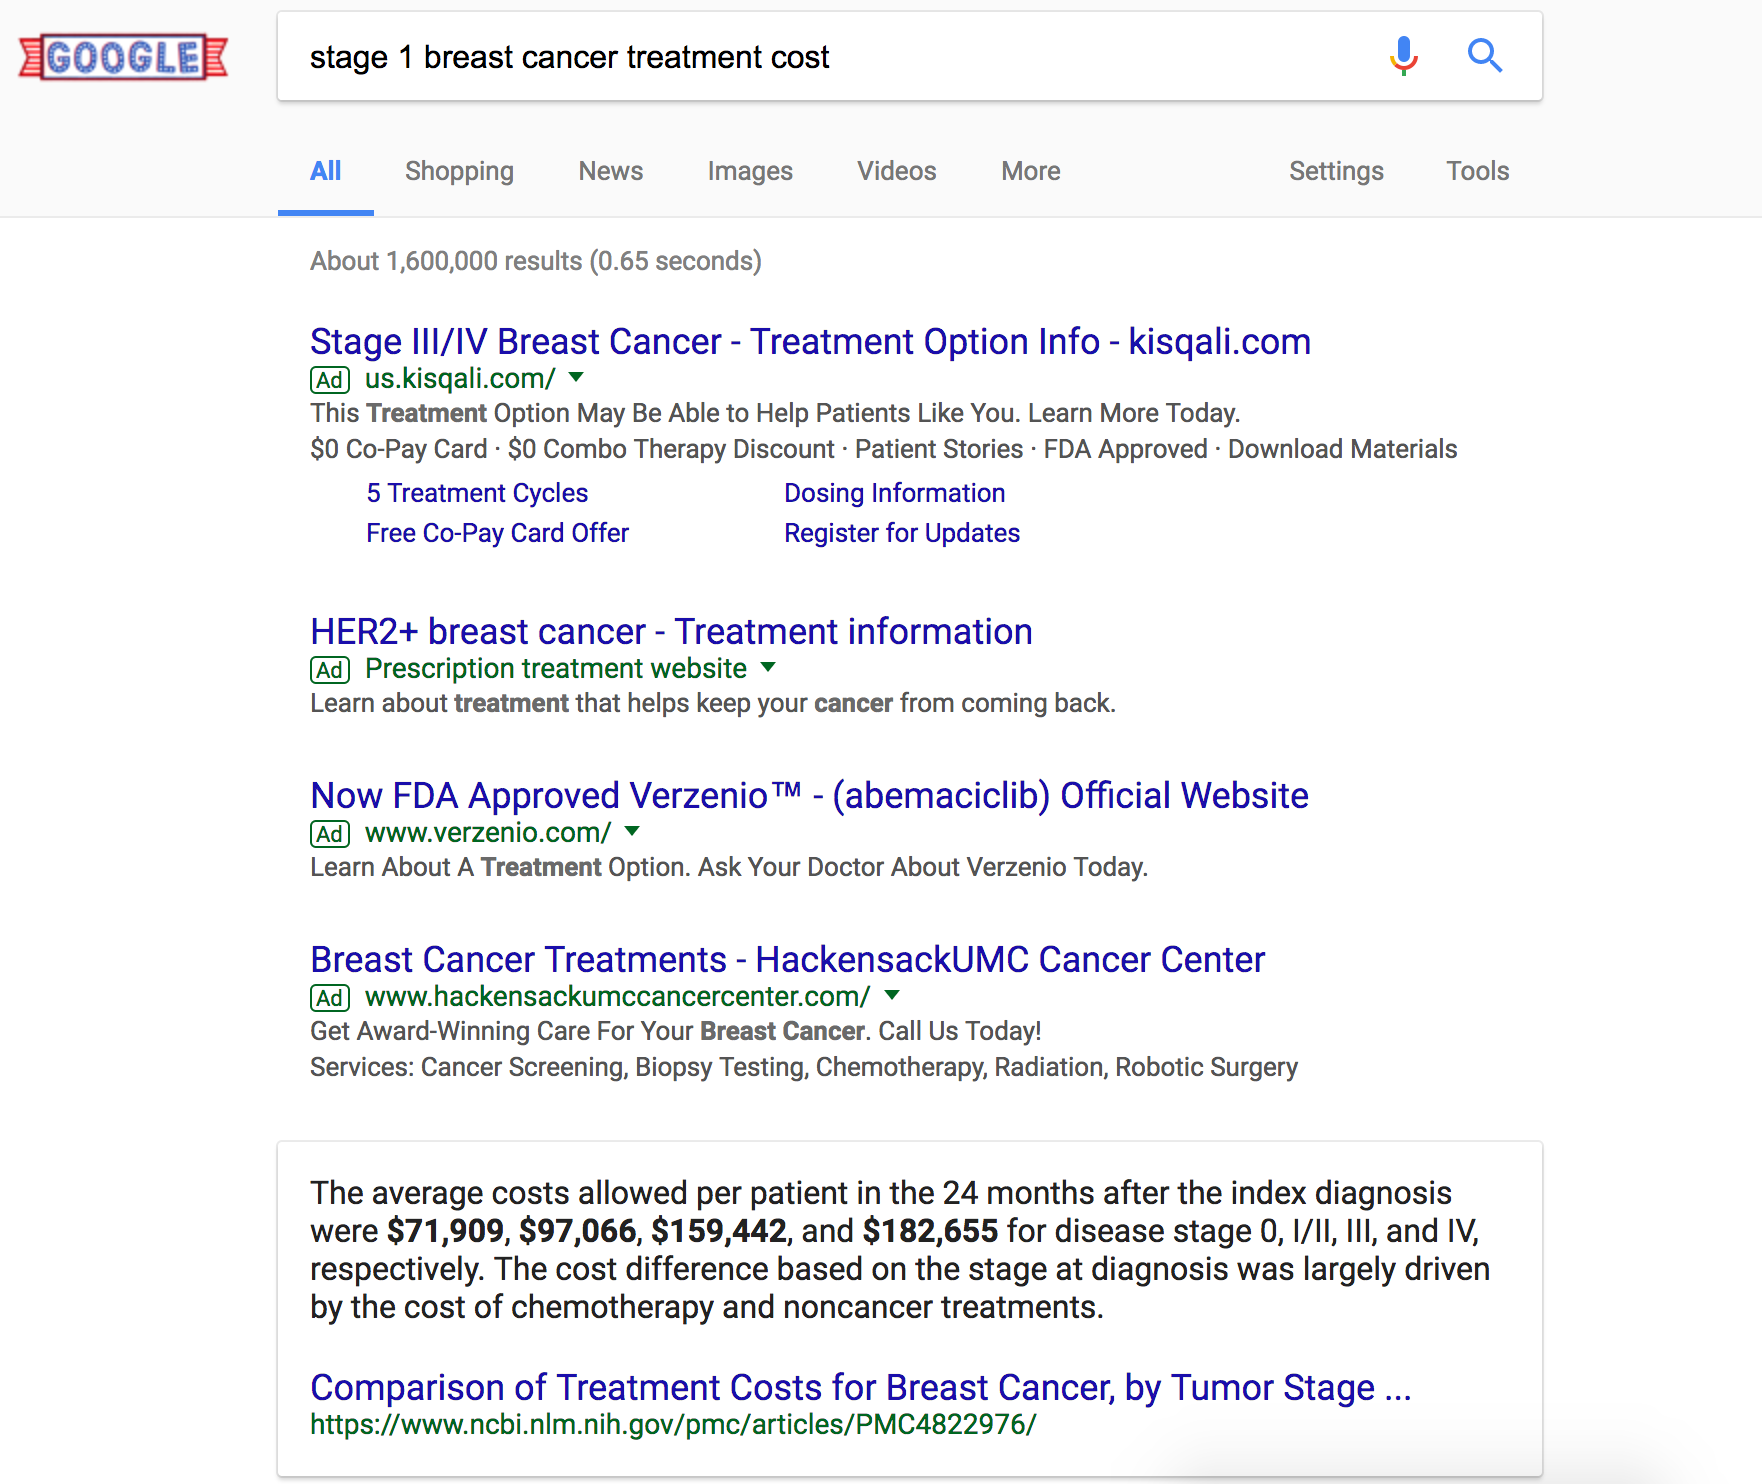Screen dimensions: 1762x1484
Task: Open Comparison of Treatment Costs for Breast Cancer result
Action: tap(860, 1388)
